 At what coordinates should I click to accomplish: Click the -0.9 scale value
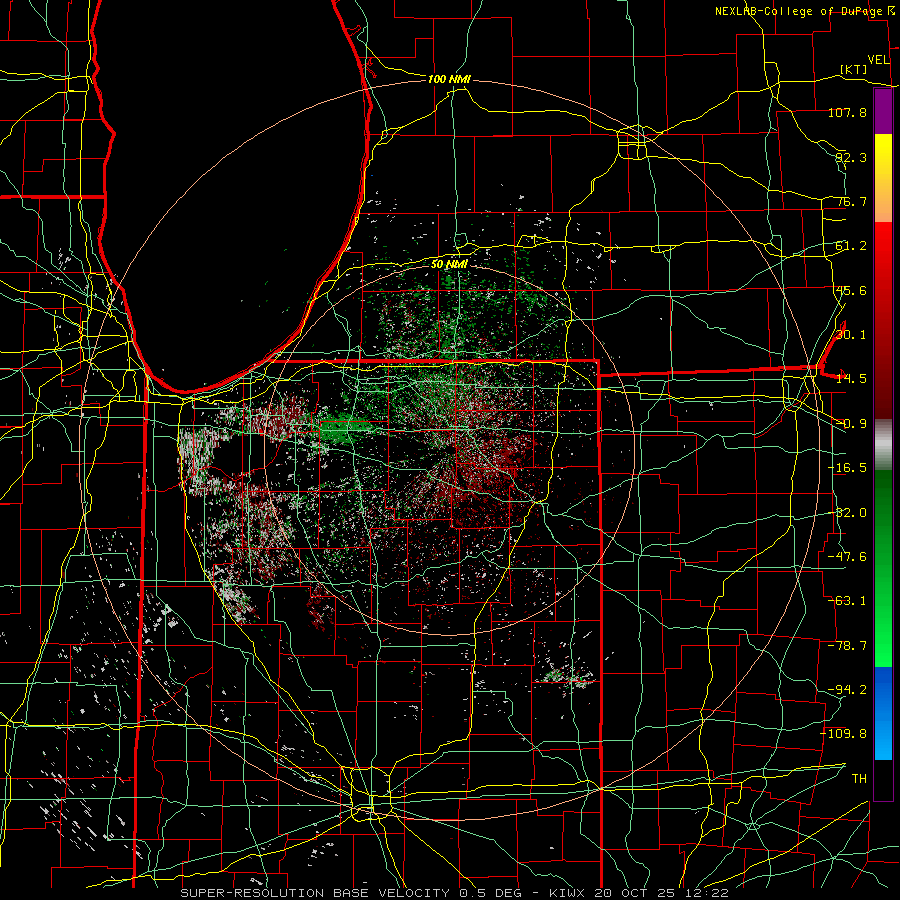(851, 424)
